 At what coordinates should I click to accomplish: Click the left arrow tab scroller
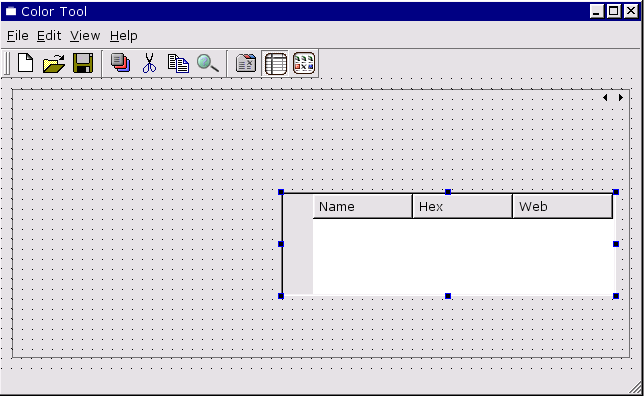click(605, 97)
